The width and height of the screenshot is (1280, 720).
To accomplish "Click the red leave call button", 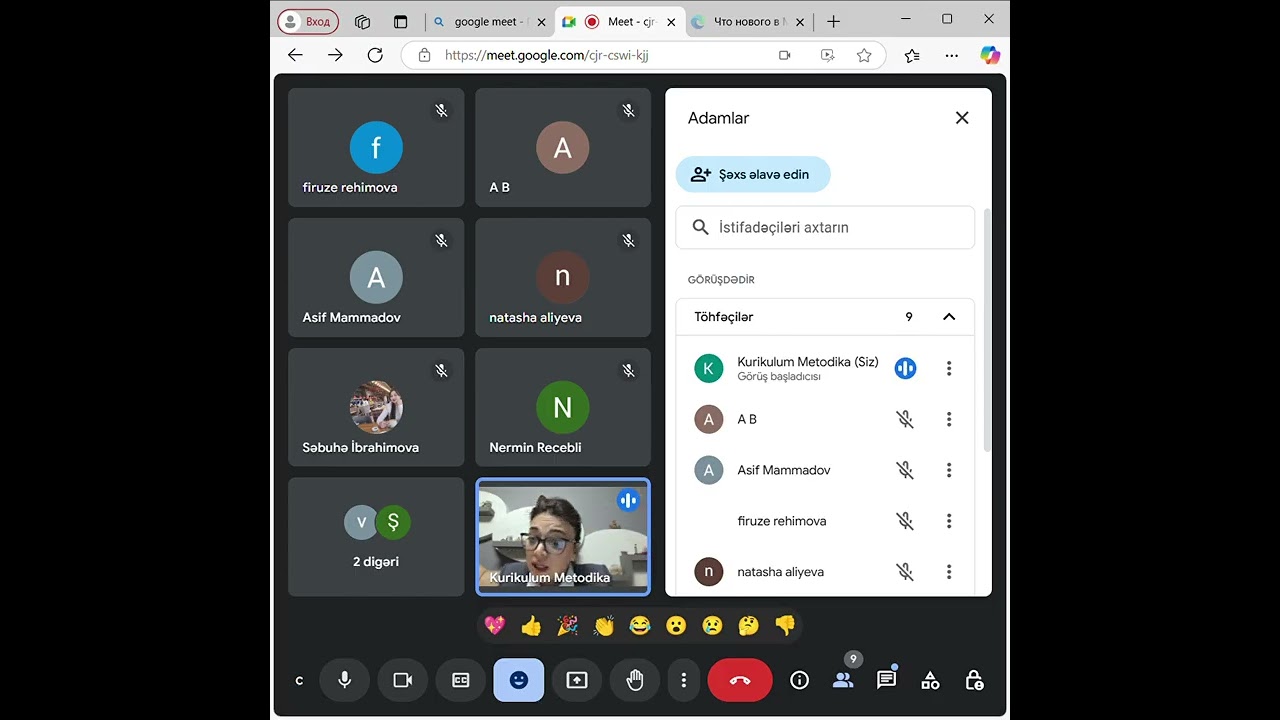I will [x=740, y=680].
